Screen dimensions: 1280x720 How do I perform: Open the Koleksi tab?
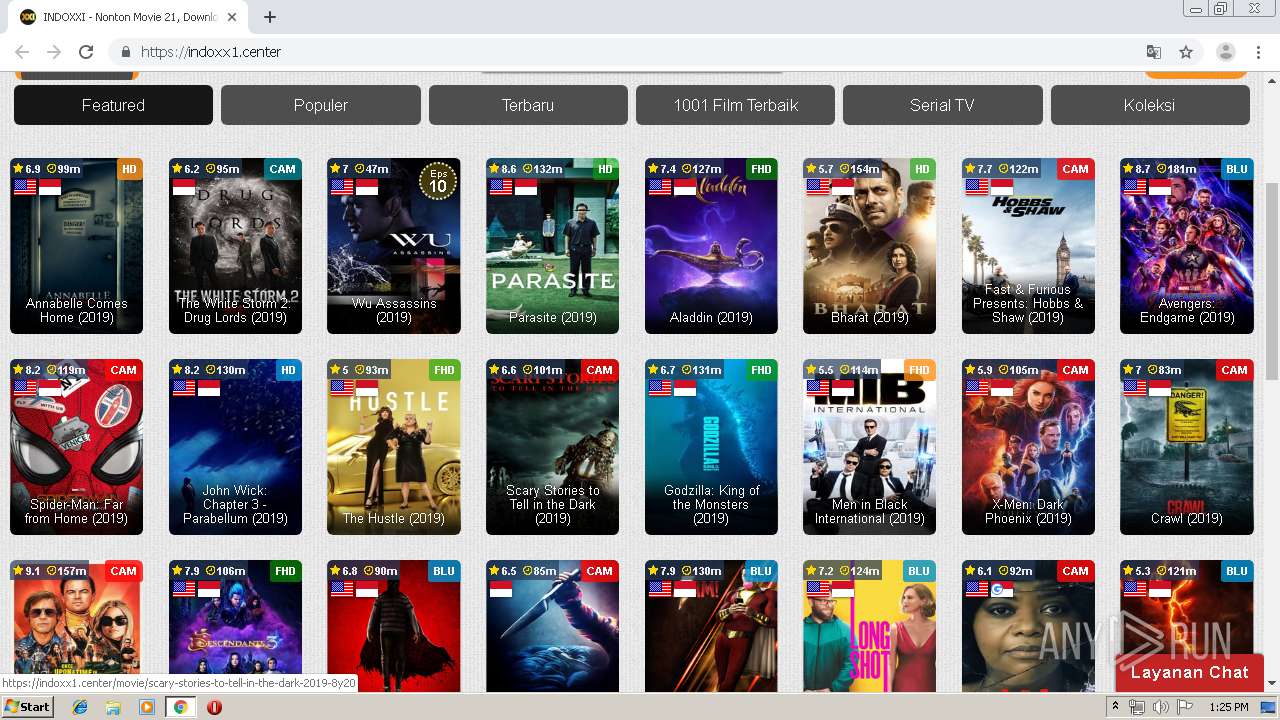[1150, 105]
